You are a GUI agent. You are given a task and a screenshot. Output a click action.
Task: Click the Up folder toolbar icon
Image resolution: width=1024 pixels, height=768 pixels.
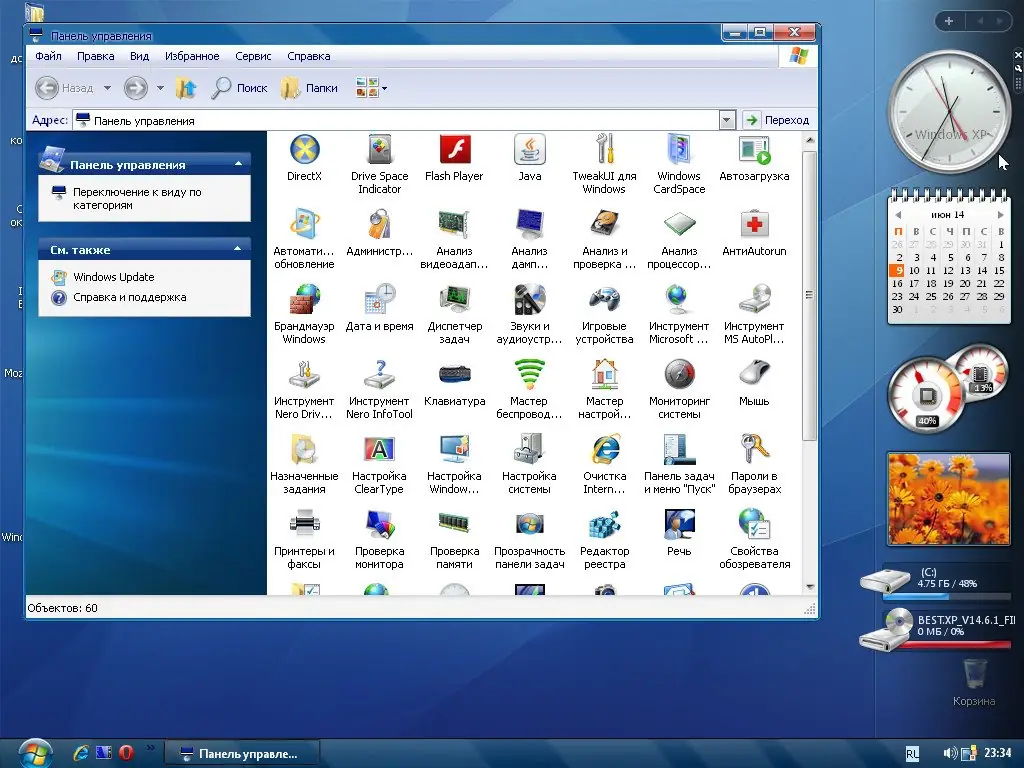pos(185,88)
